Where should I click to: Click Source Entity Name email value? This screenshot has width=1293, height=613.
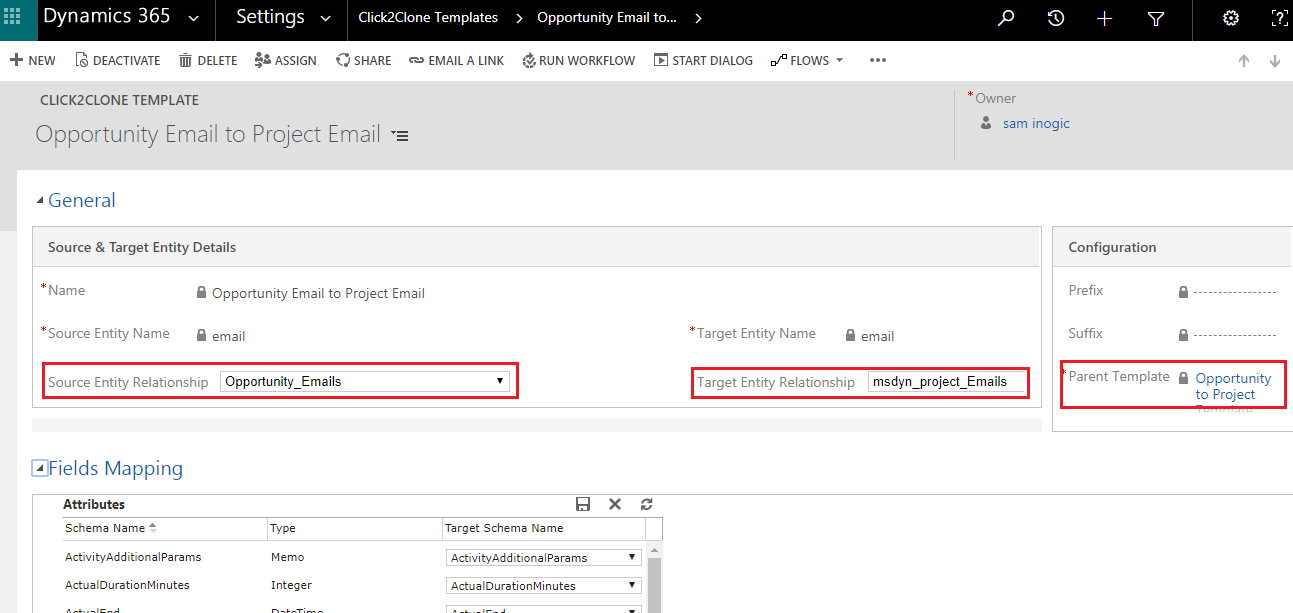[228, 336]
